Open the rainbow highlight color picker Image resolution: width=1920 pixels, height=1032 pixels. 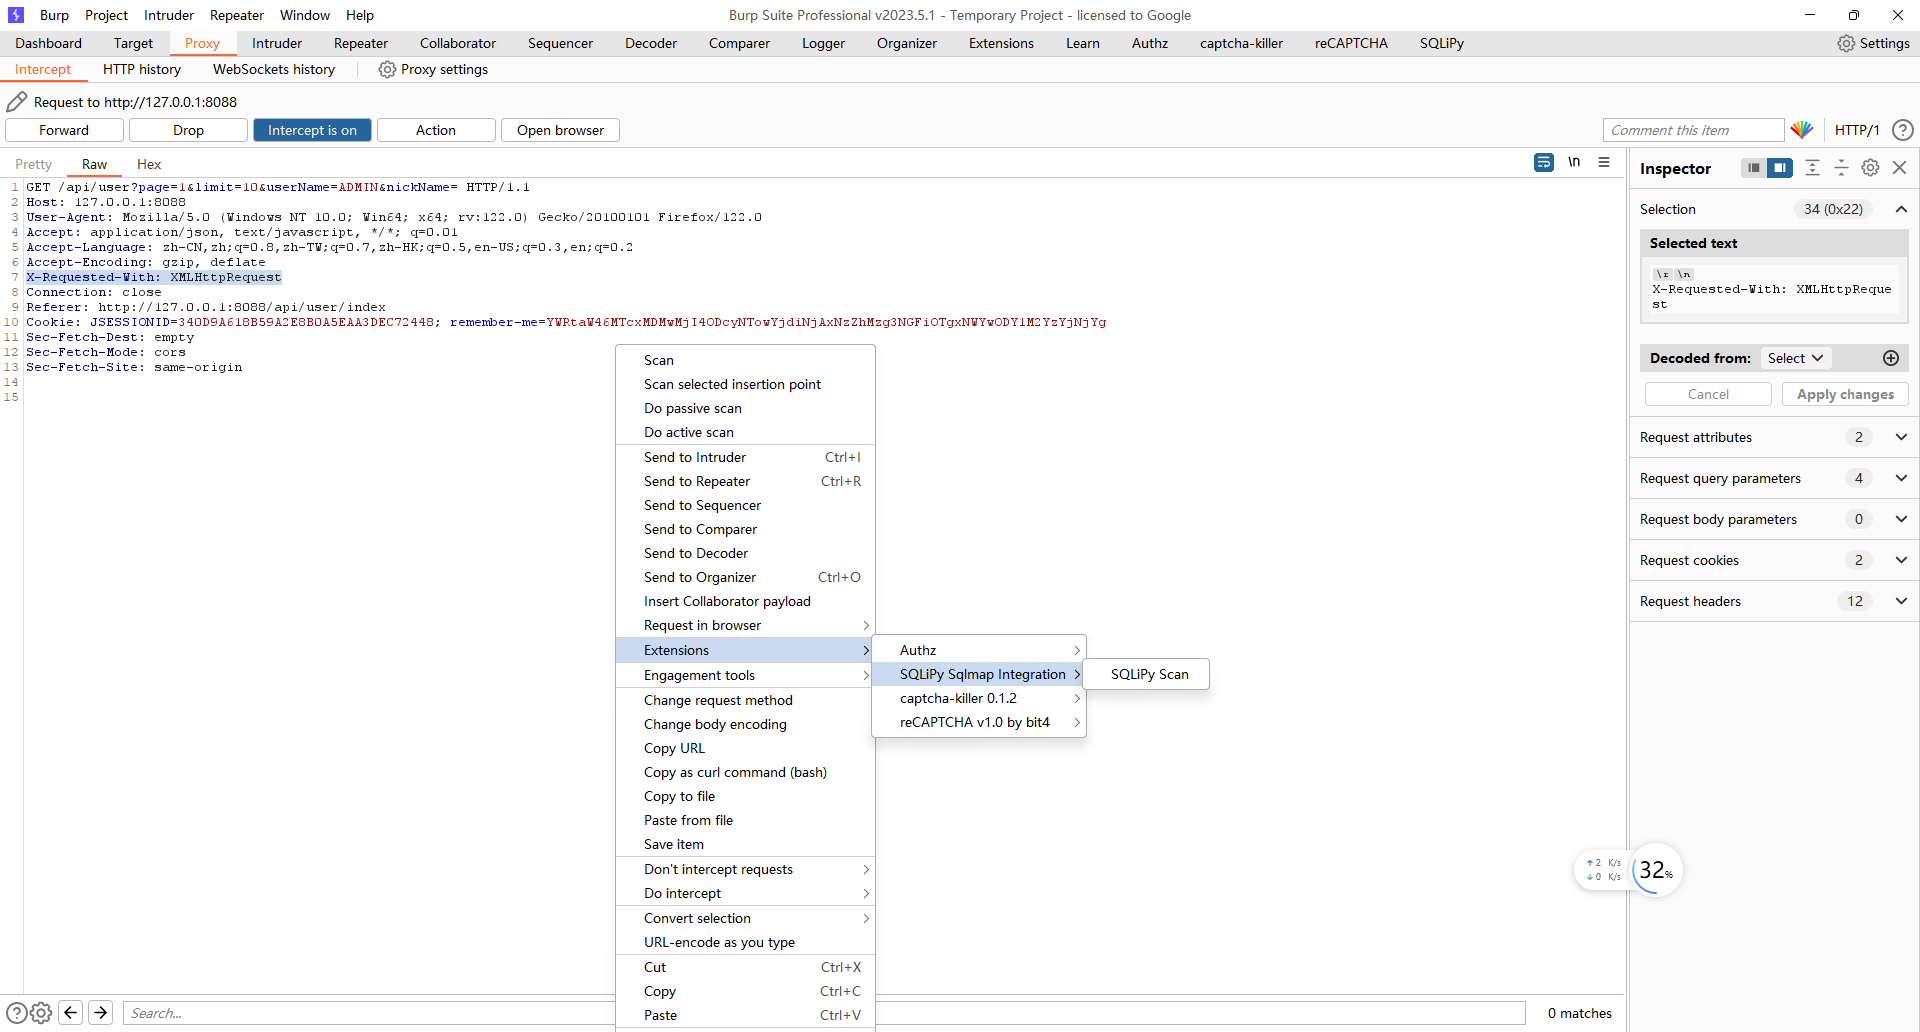1802,130
